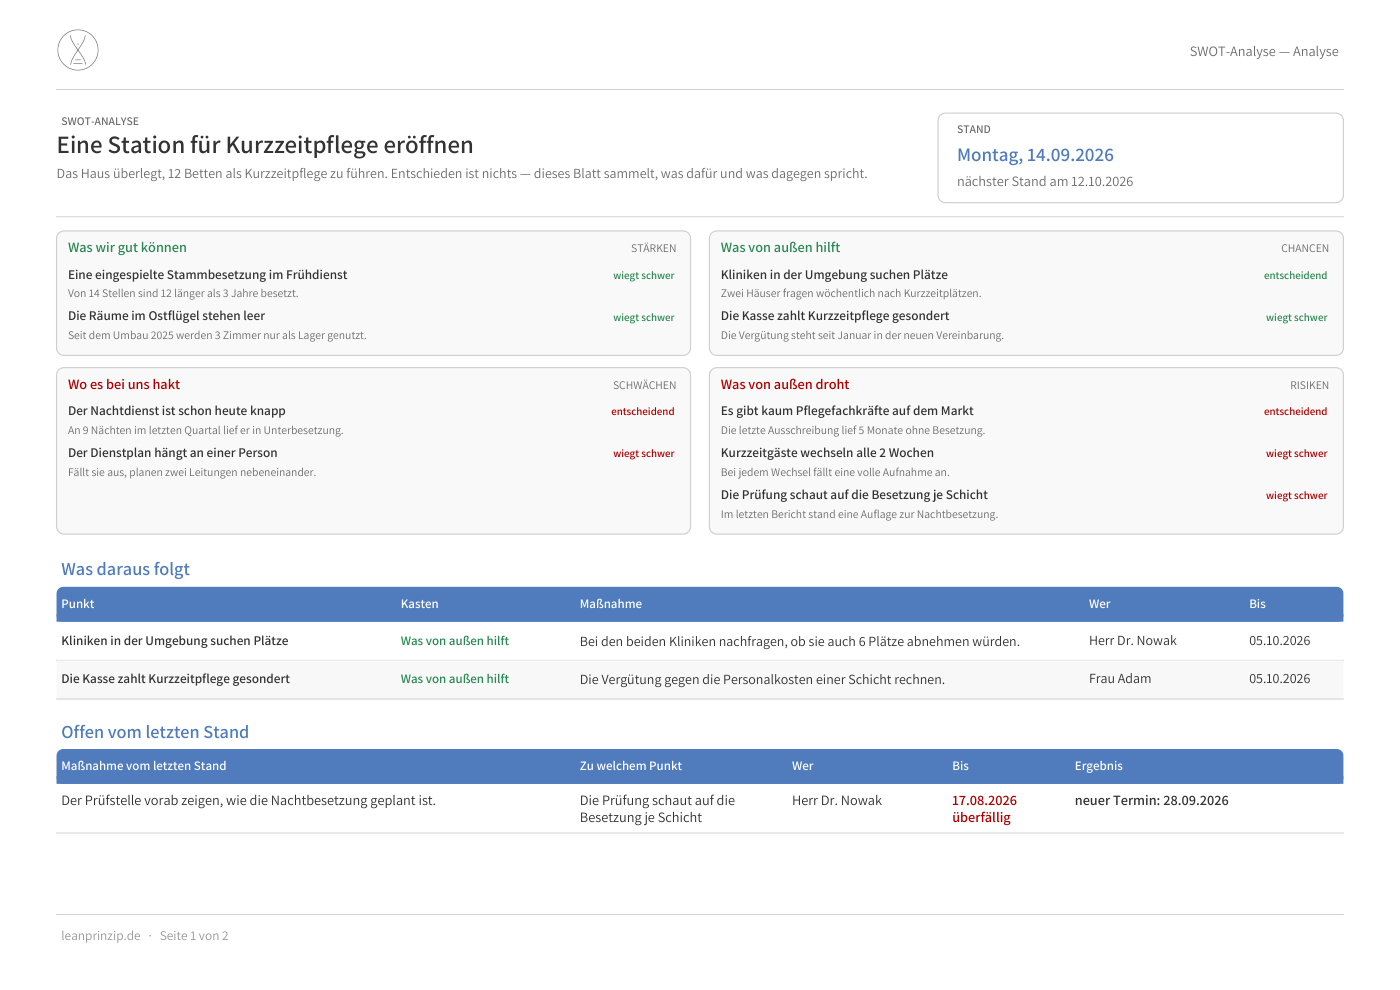Viewport: 1400px width, 990px height.
Task: Click 'Die Vergütung gegen die Personalkosten' measure cell
Action: (762, 680)
